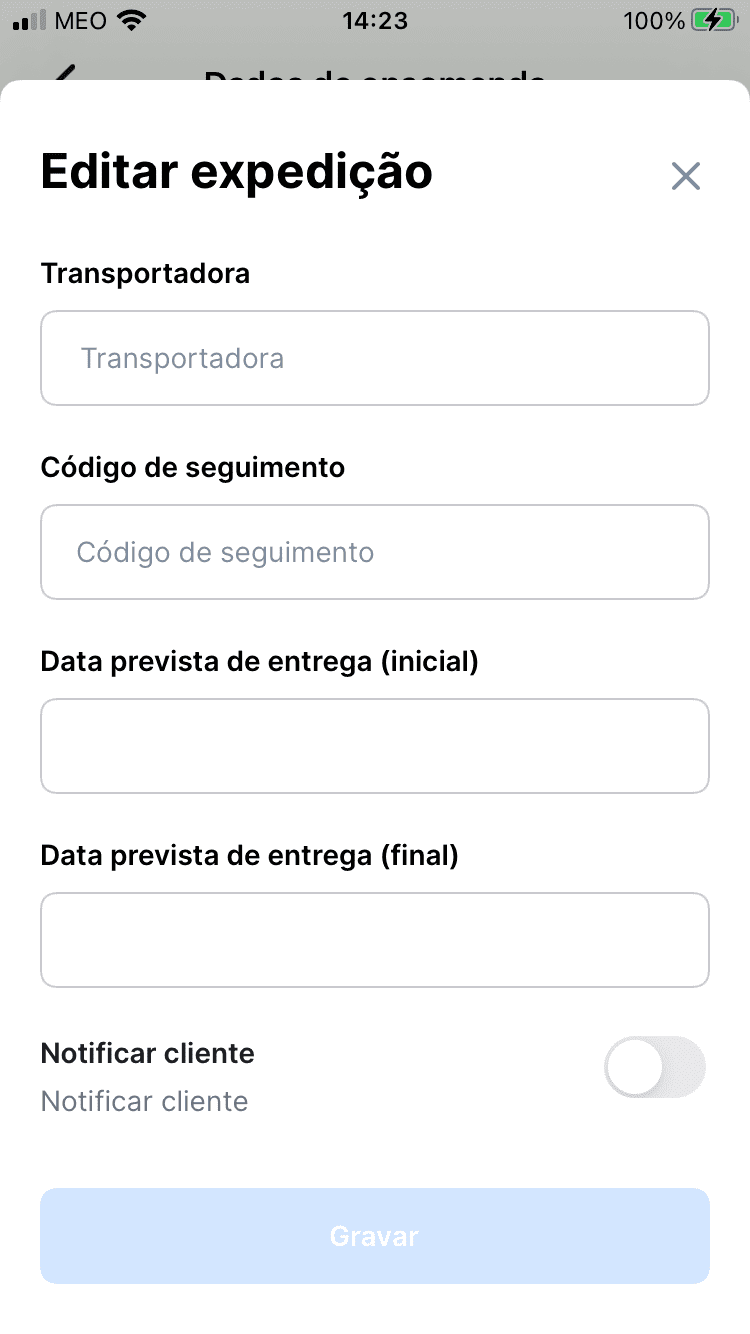Tap the Editar expedição heading

point(237,172)
